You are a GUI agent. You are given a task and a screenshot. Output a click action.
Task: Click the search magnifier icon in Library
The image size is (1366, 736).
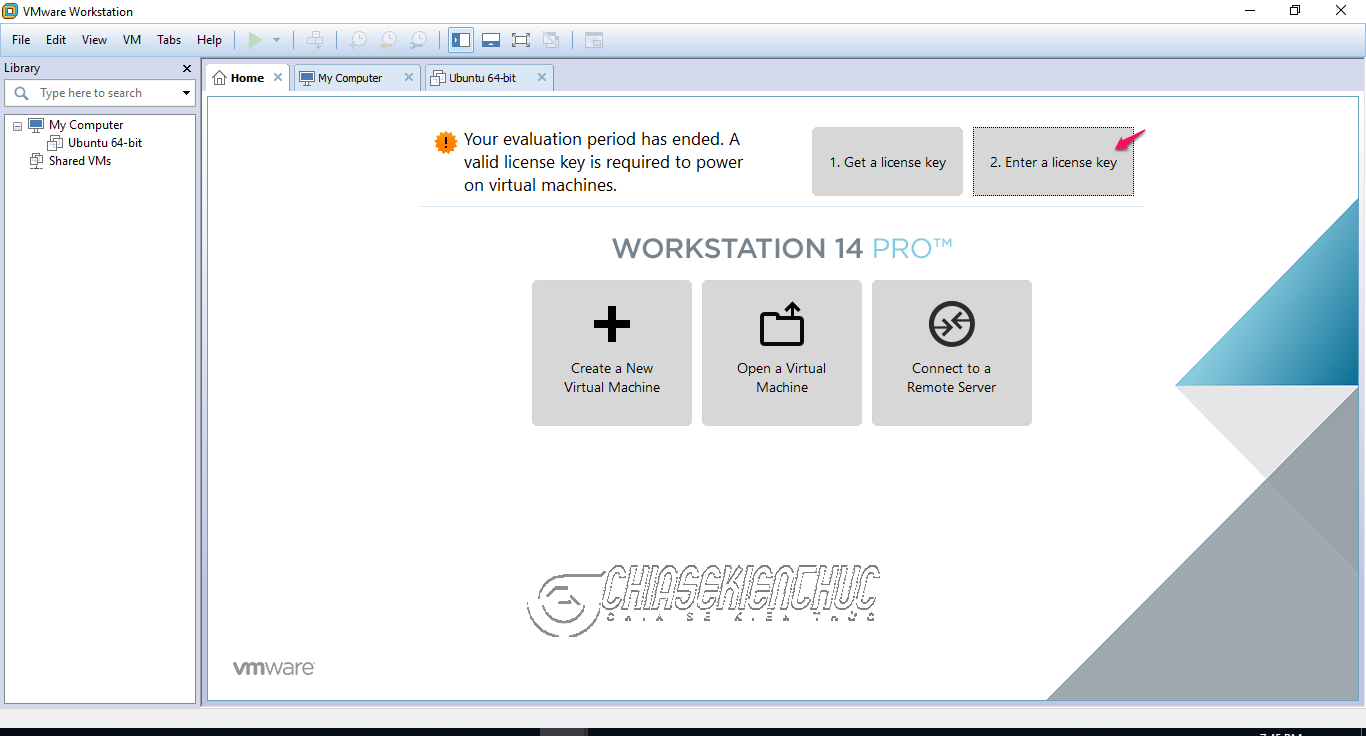coord(21,93)
